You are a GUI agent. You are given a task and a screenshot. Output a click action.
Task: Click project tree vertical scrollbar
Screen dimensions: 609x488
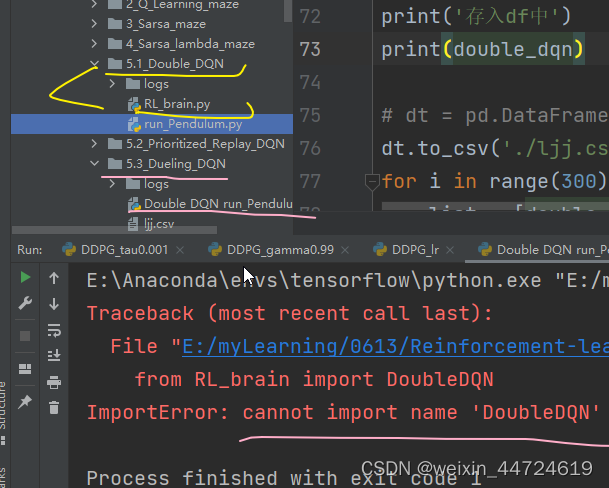[x=288, y=11]
